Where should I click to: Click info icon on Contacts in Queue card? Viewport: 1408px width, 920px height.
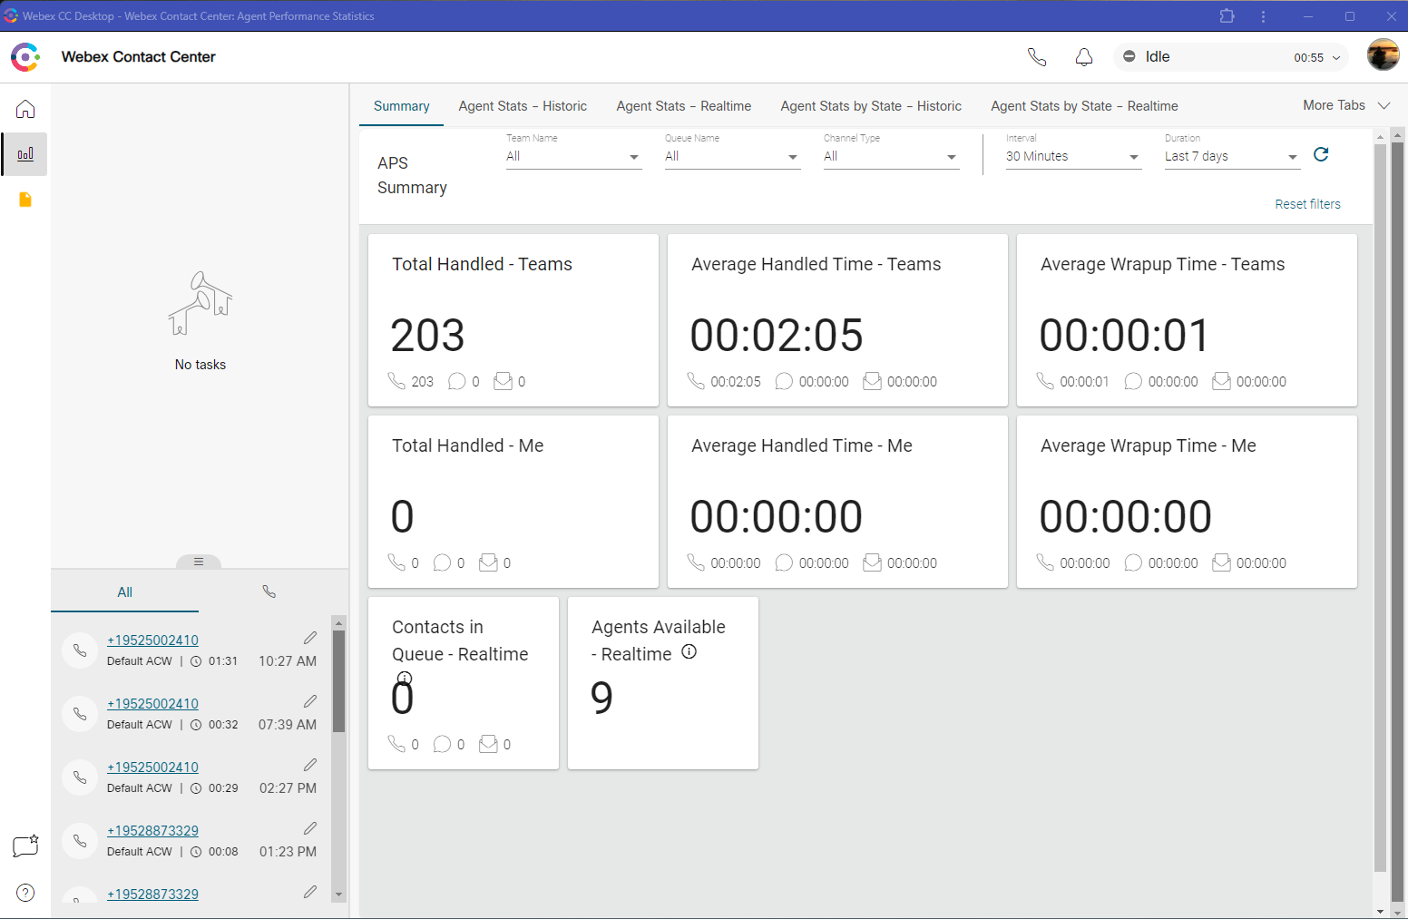(x=404, y=678)
